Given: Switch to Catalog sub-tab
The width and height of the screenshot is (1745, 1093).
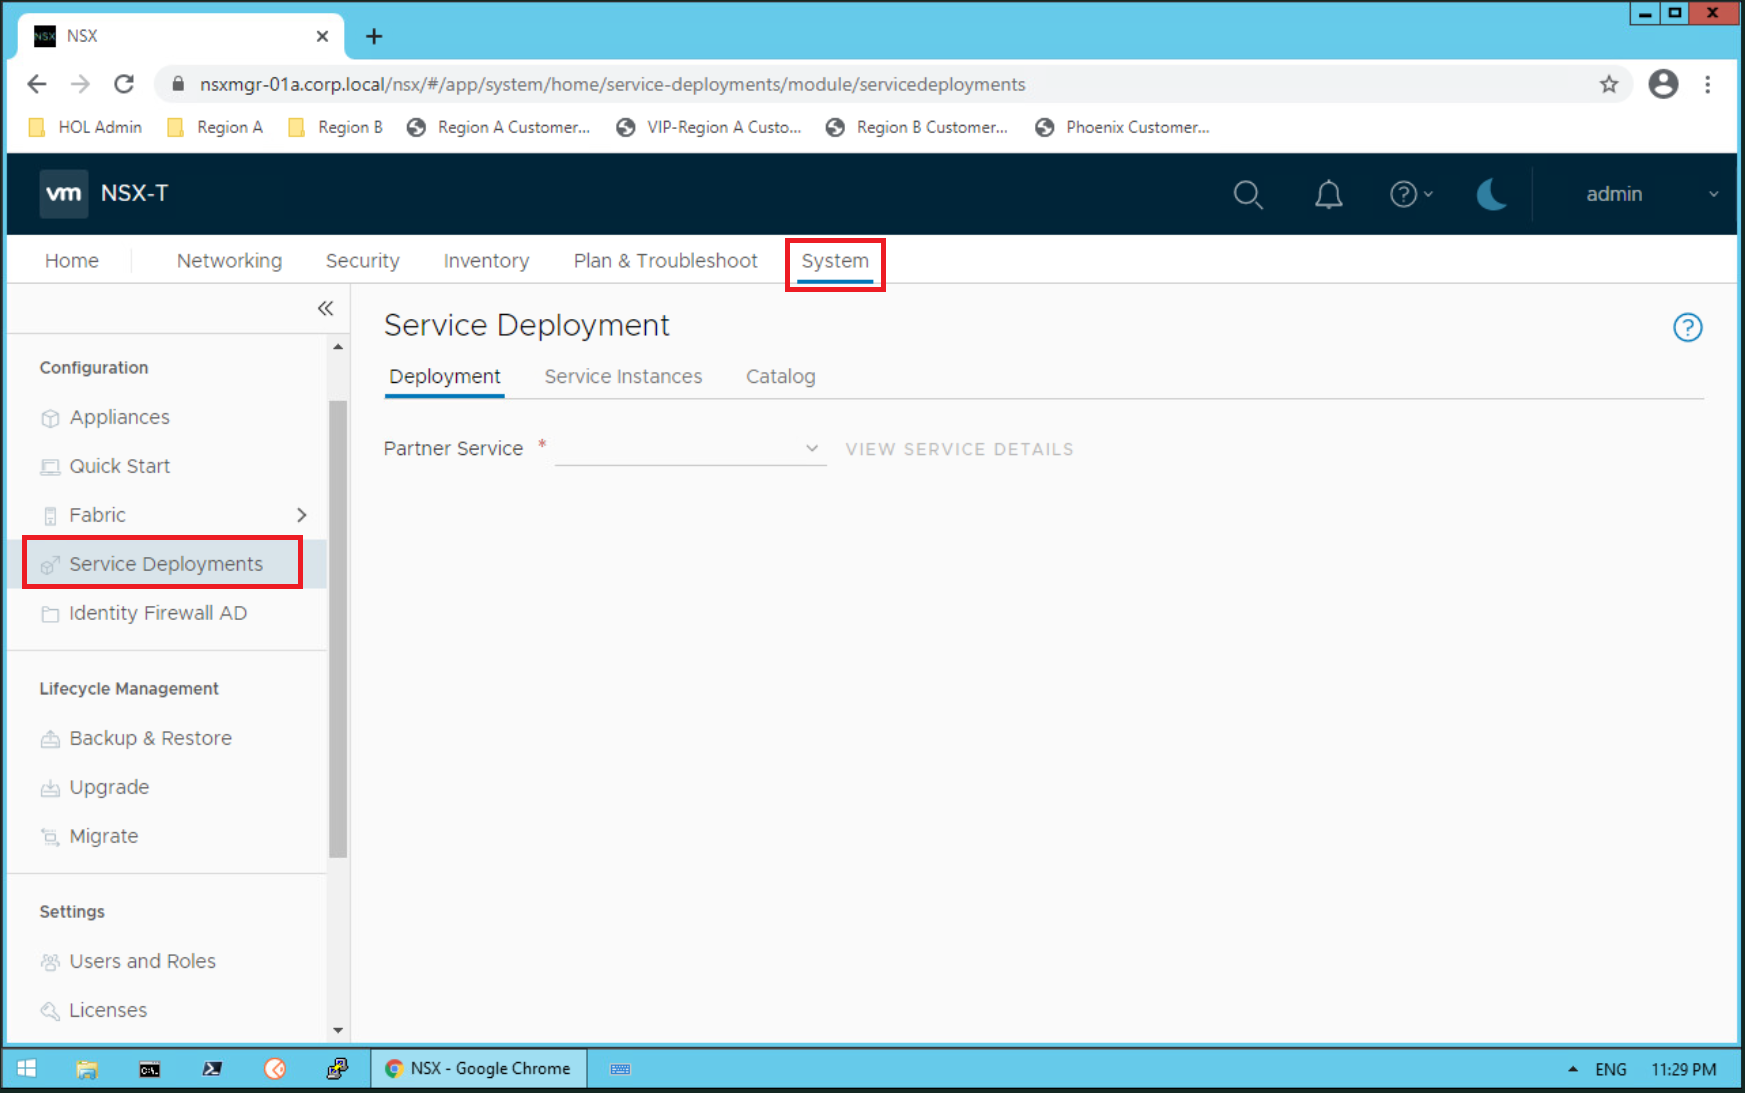Looking at the screenshot, I should pyautogui.click(x=780, y=376).
